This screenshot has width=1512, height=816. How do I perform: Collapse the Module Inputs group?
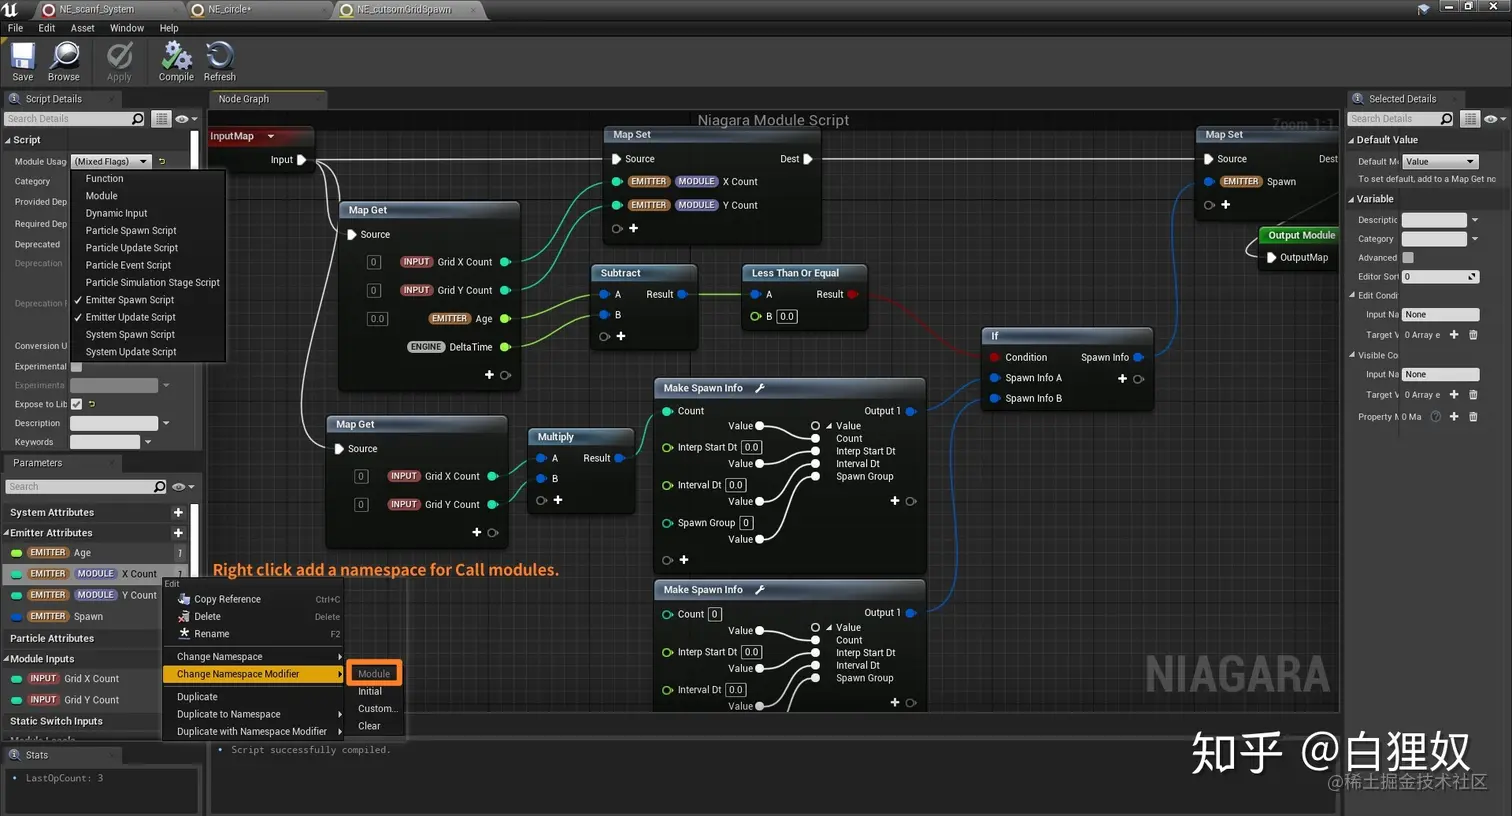[7, 659]
